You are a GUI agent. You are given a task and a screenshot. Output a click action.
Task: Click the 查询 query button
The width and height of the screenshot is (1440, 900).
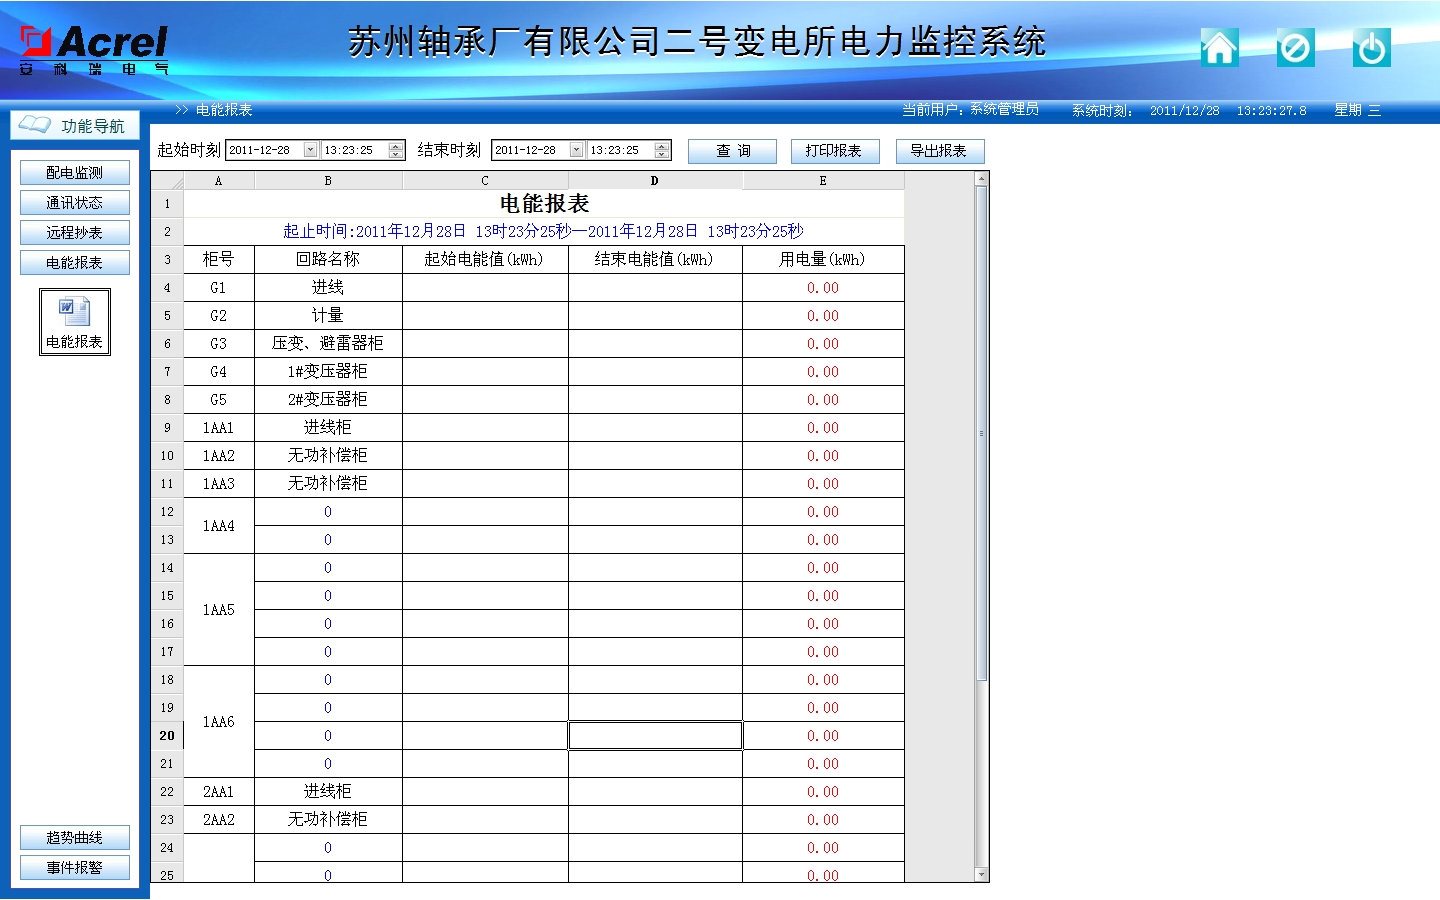tap(732, 151)
